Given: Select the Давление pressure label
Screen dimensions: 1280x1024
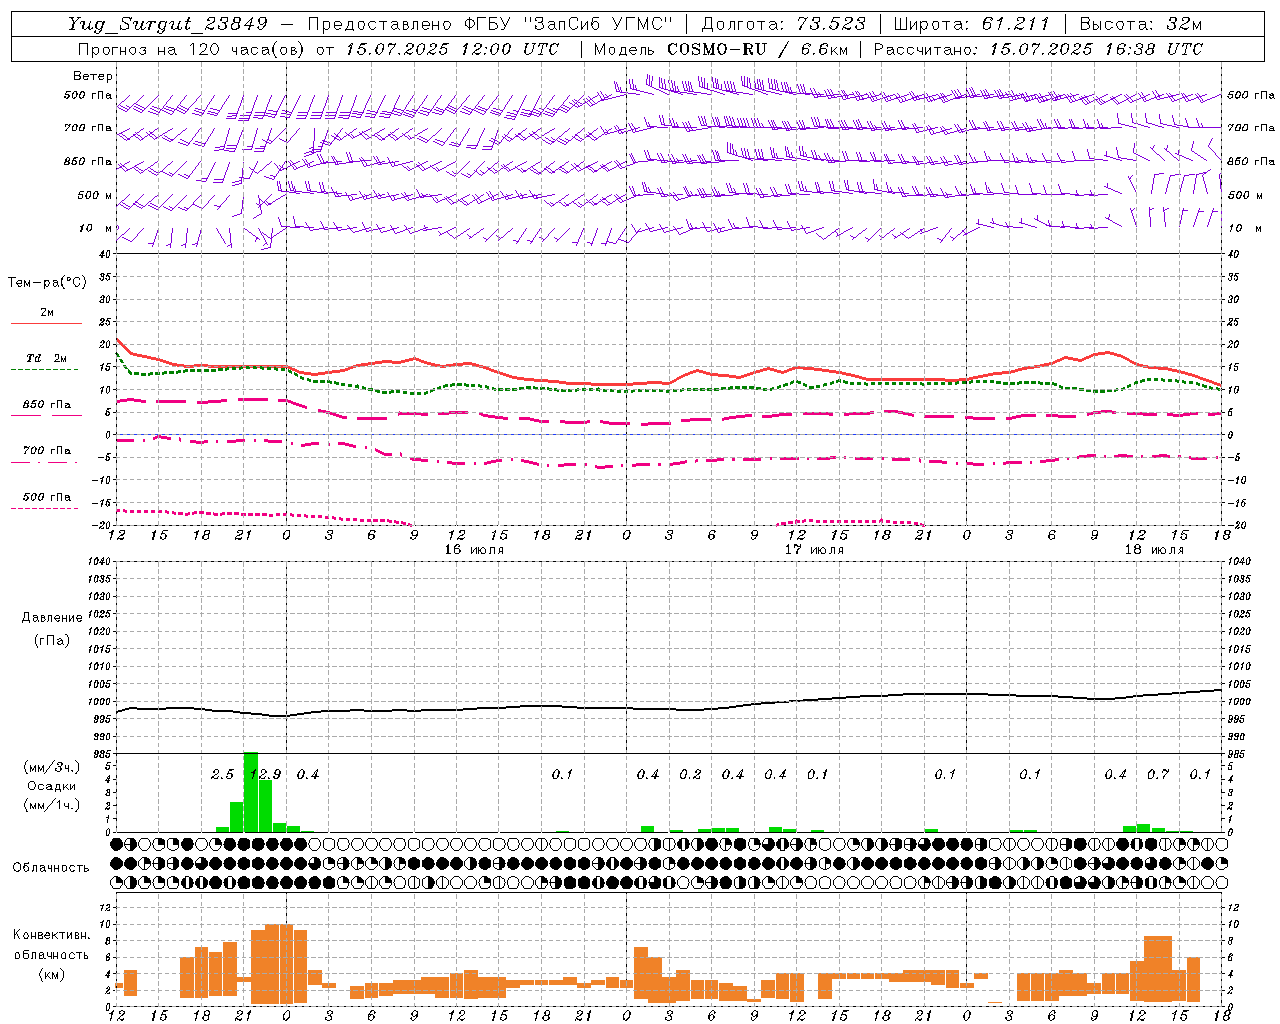Looking at the screenshot, I should coord(52,618).
